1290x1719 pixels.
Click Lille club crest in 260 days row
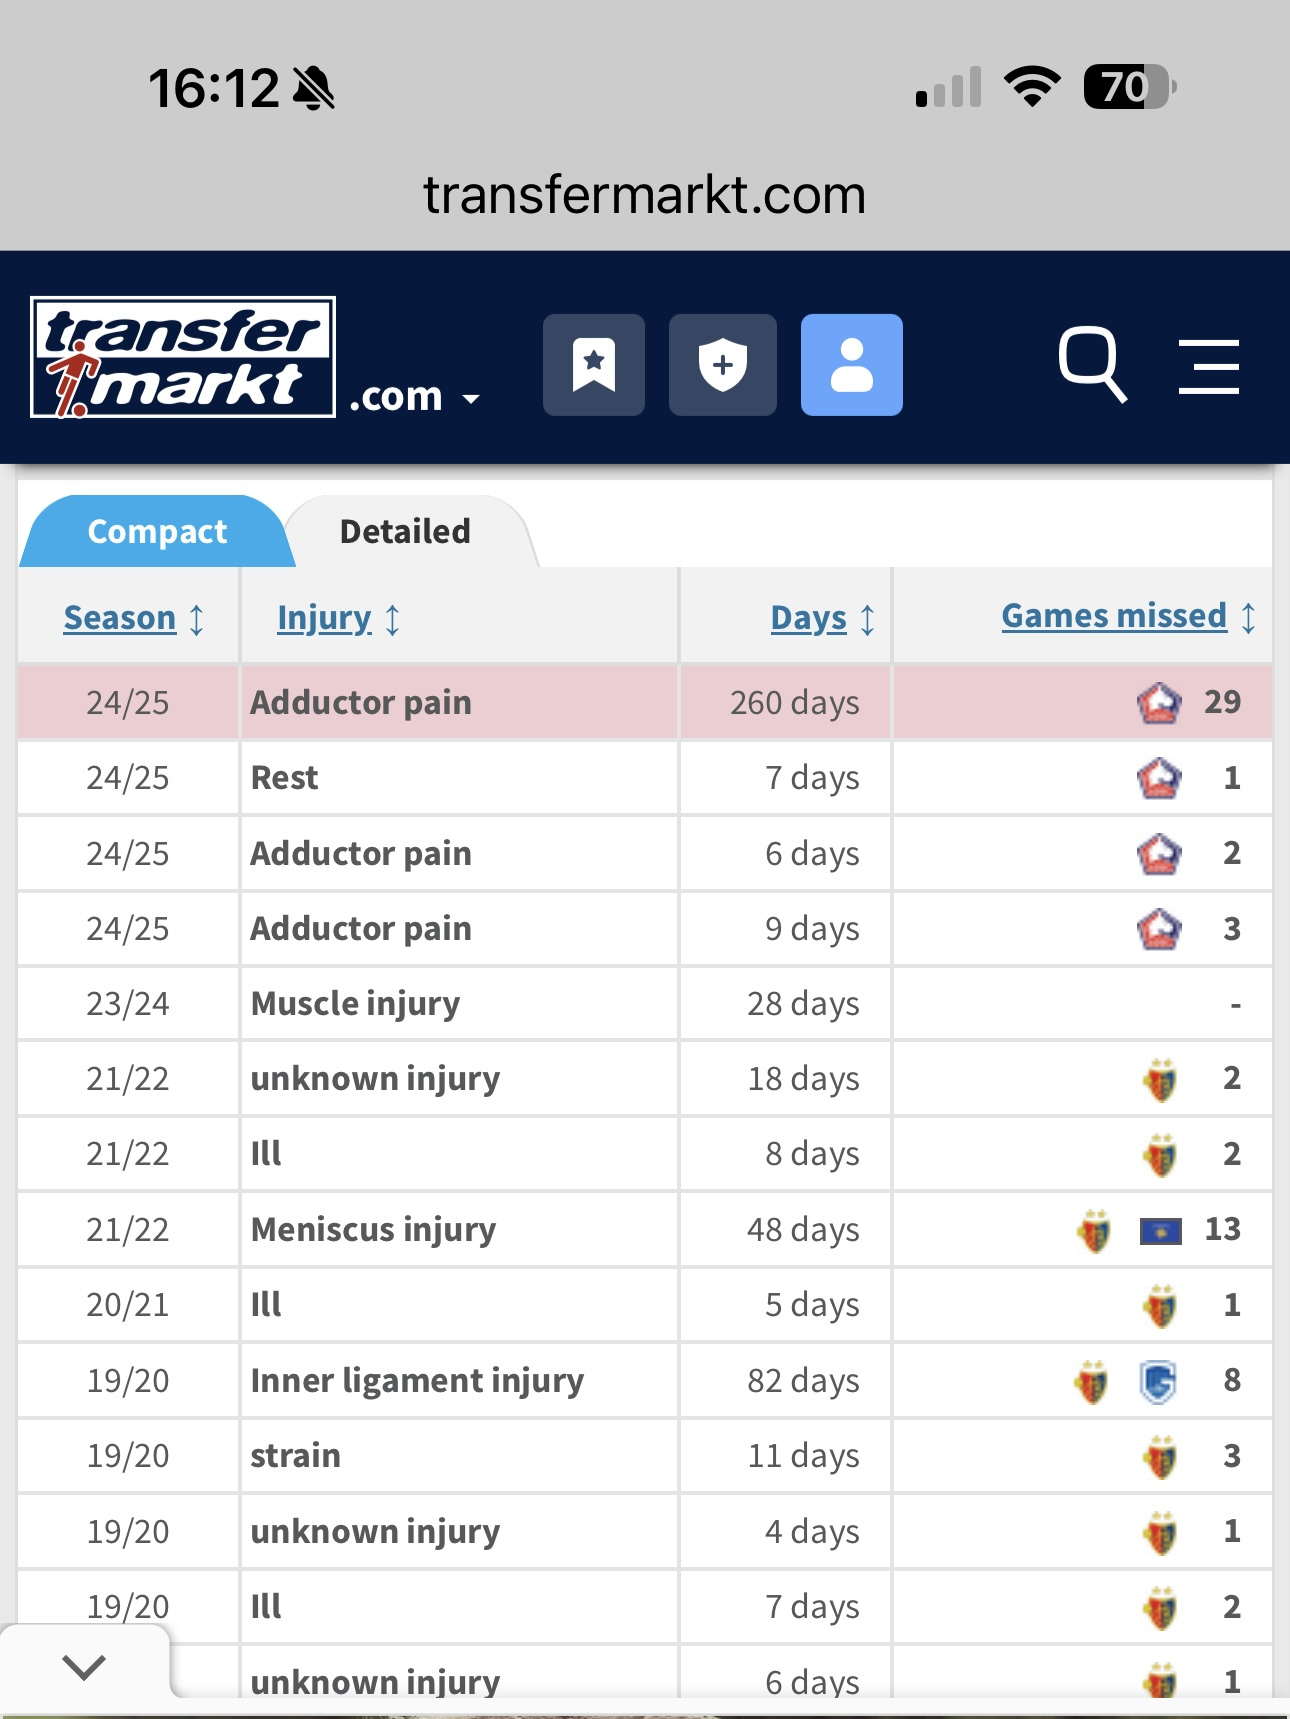(1159, 703)
